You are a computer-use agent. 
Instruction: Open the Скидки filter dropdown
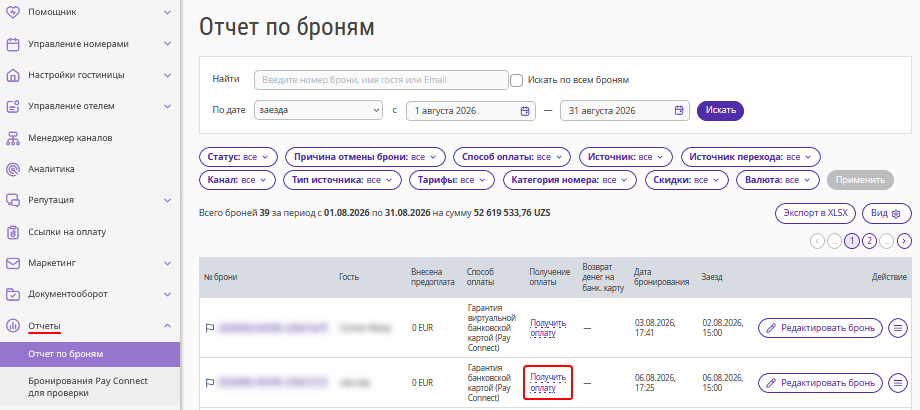click(x=686, y=180)
